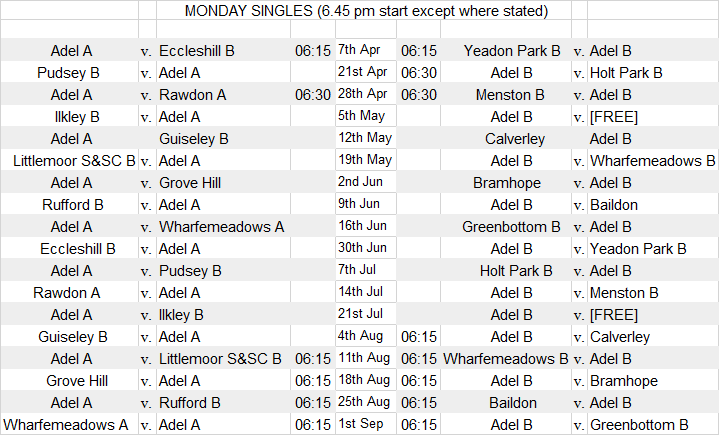Select the 16th Jun date cell
This screenshot has height=435, width=719.
[x=365, y=226]
